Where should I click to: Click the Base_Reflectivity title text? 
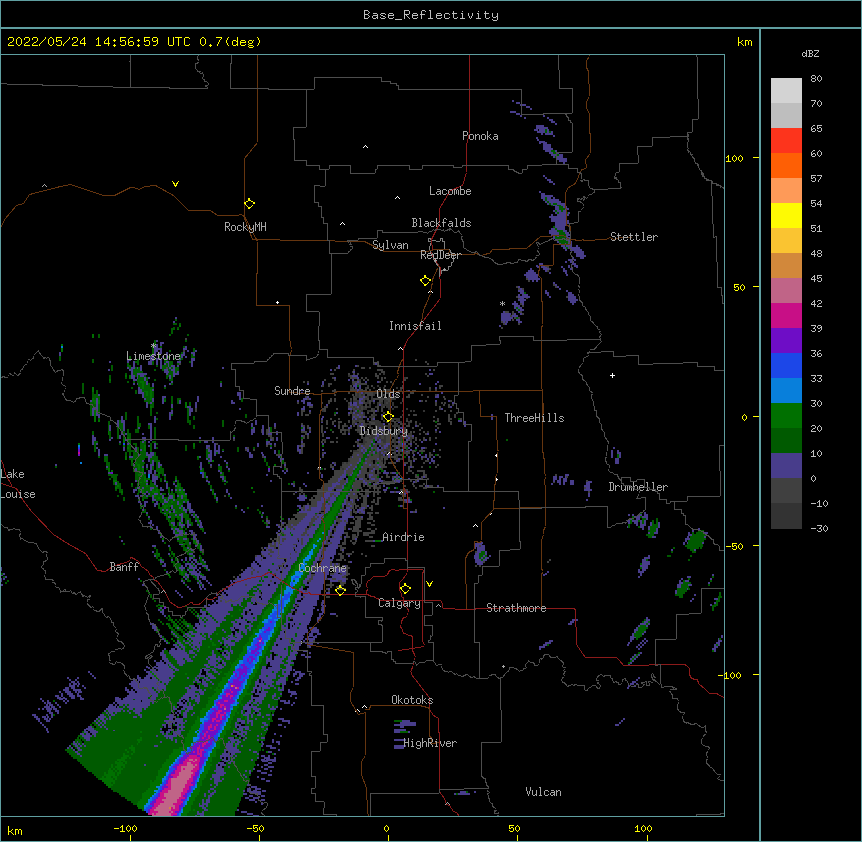coord(431,15)
